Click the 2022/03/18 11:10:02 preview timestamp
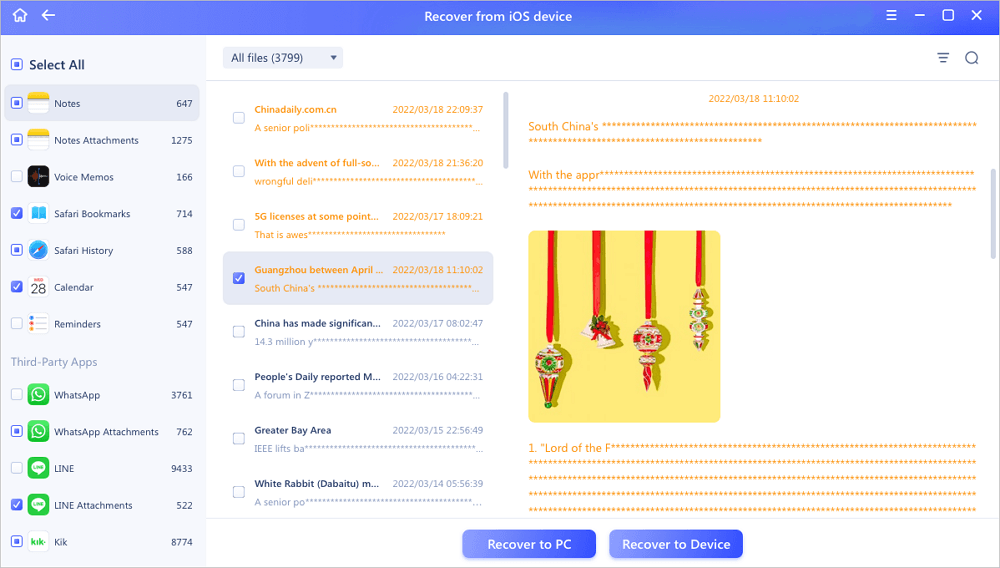1000x568 pixels. click(x=753, y=99)
